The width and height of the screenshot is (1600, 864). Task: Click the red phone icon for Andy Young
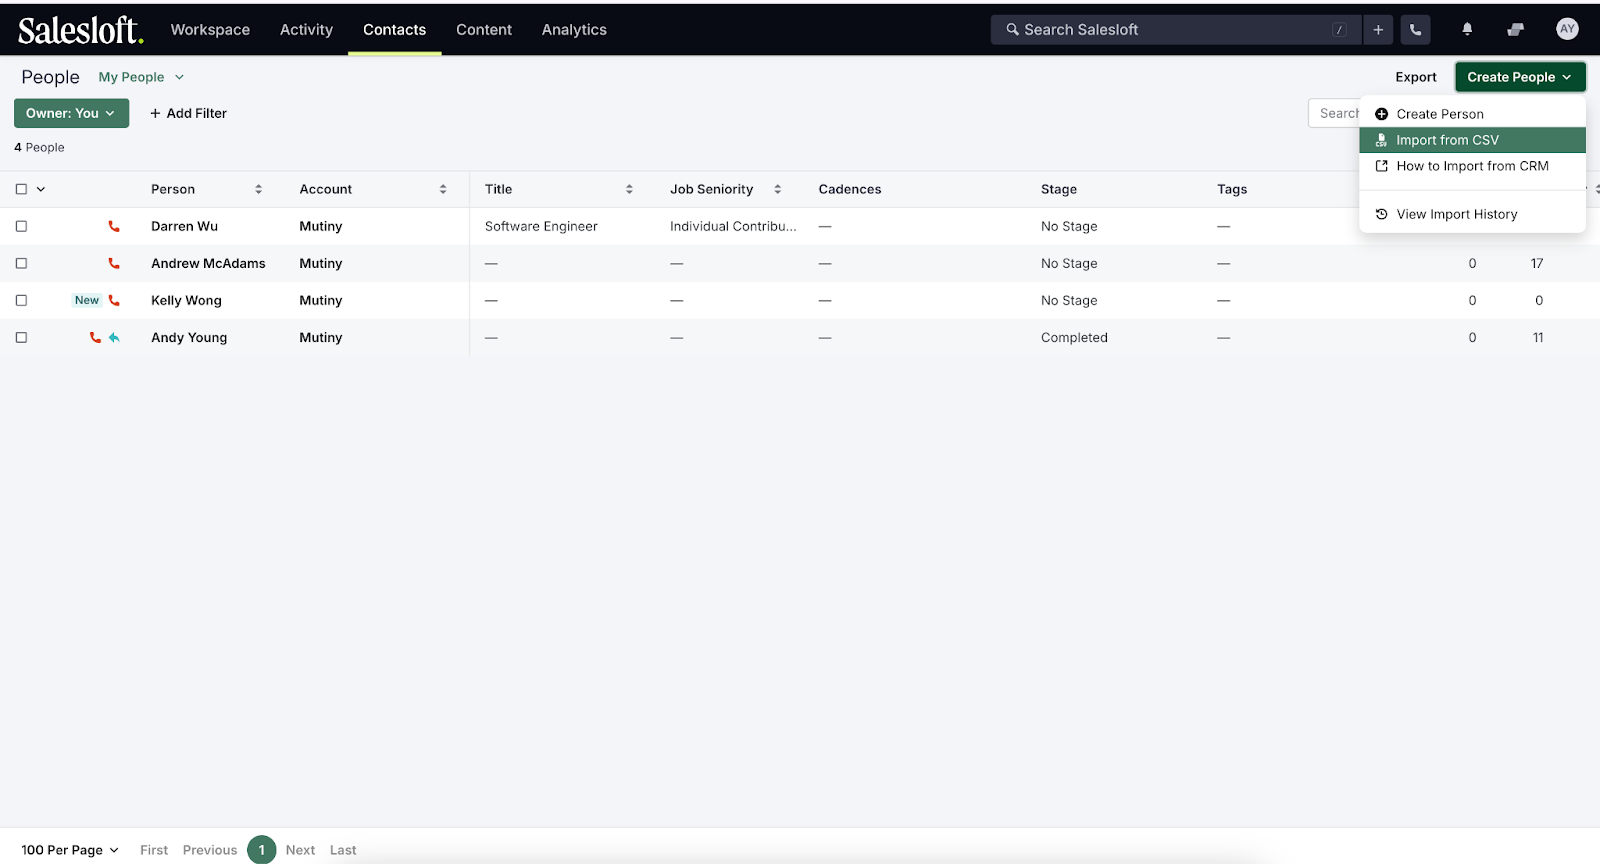click(95, 338)
